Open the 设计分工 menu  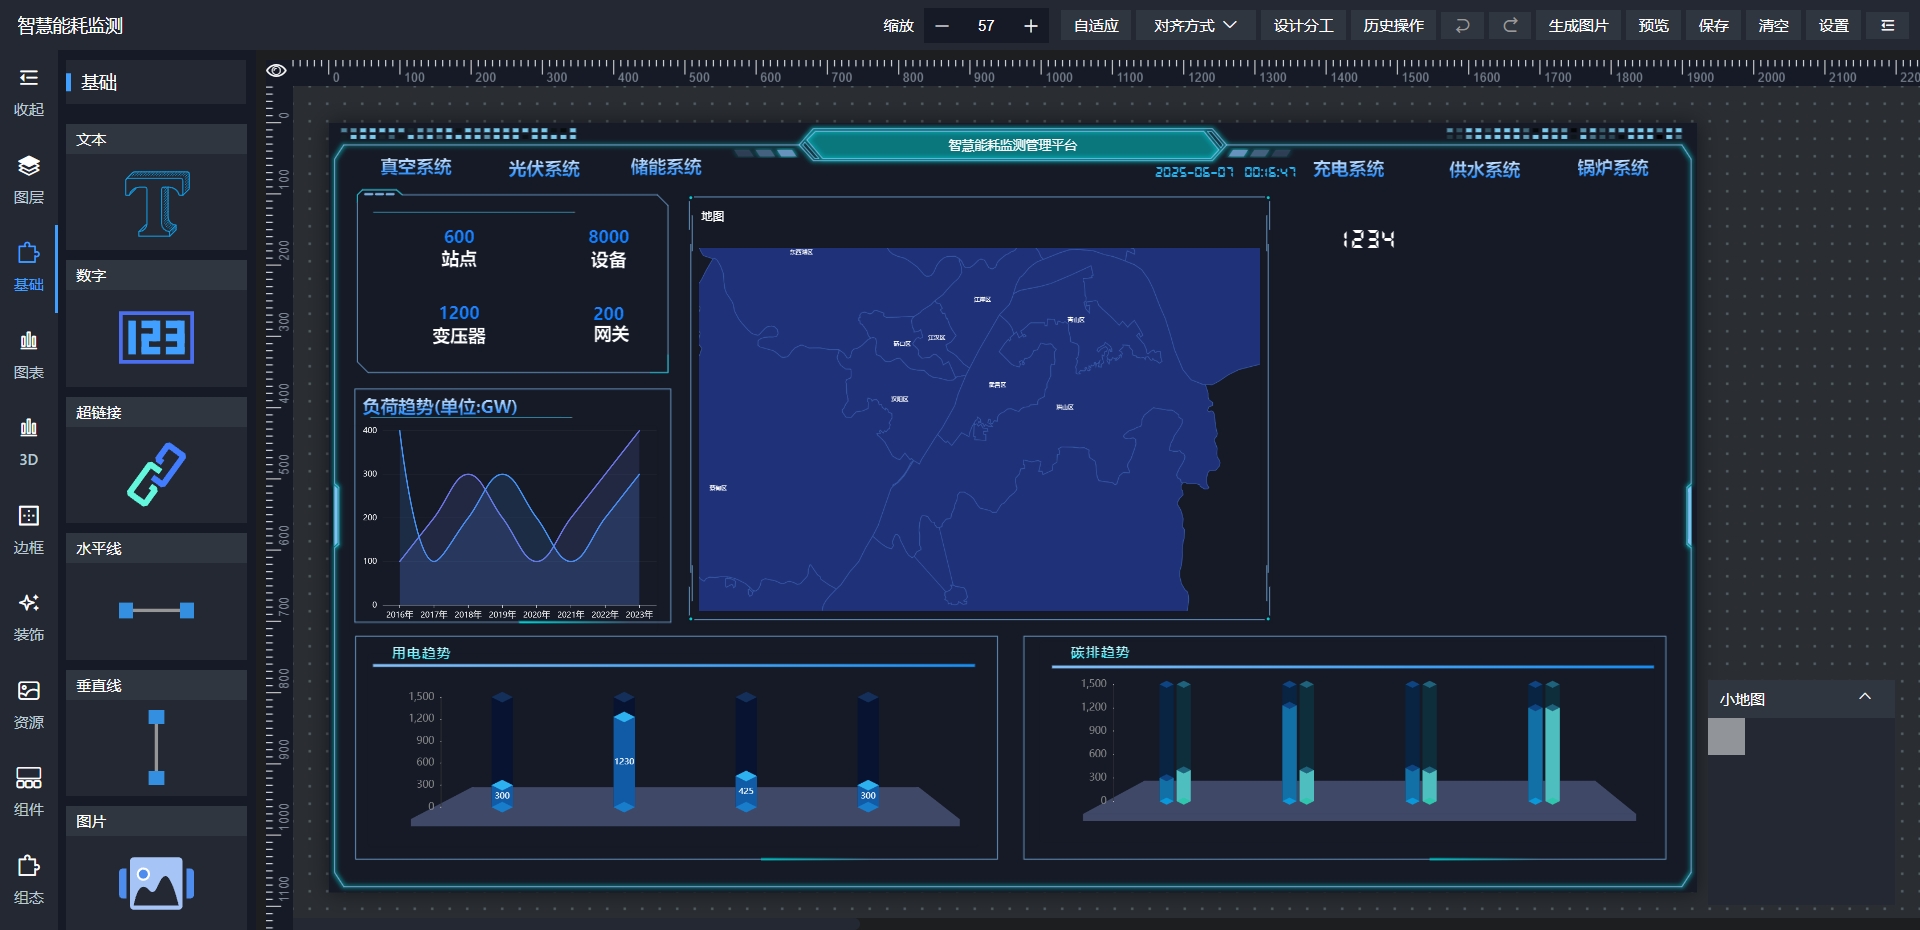pos(1303,26)
